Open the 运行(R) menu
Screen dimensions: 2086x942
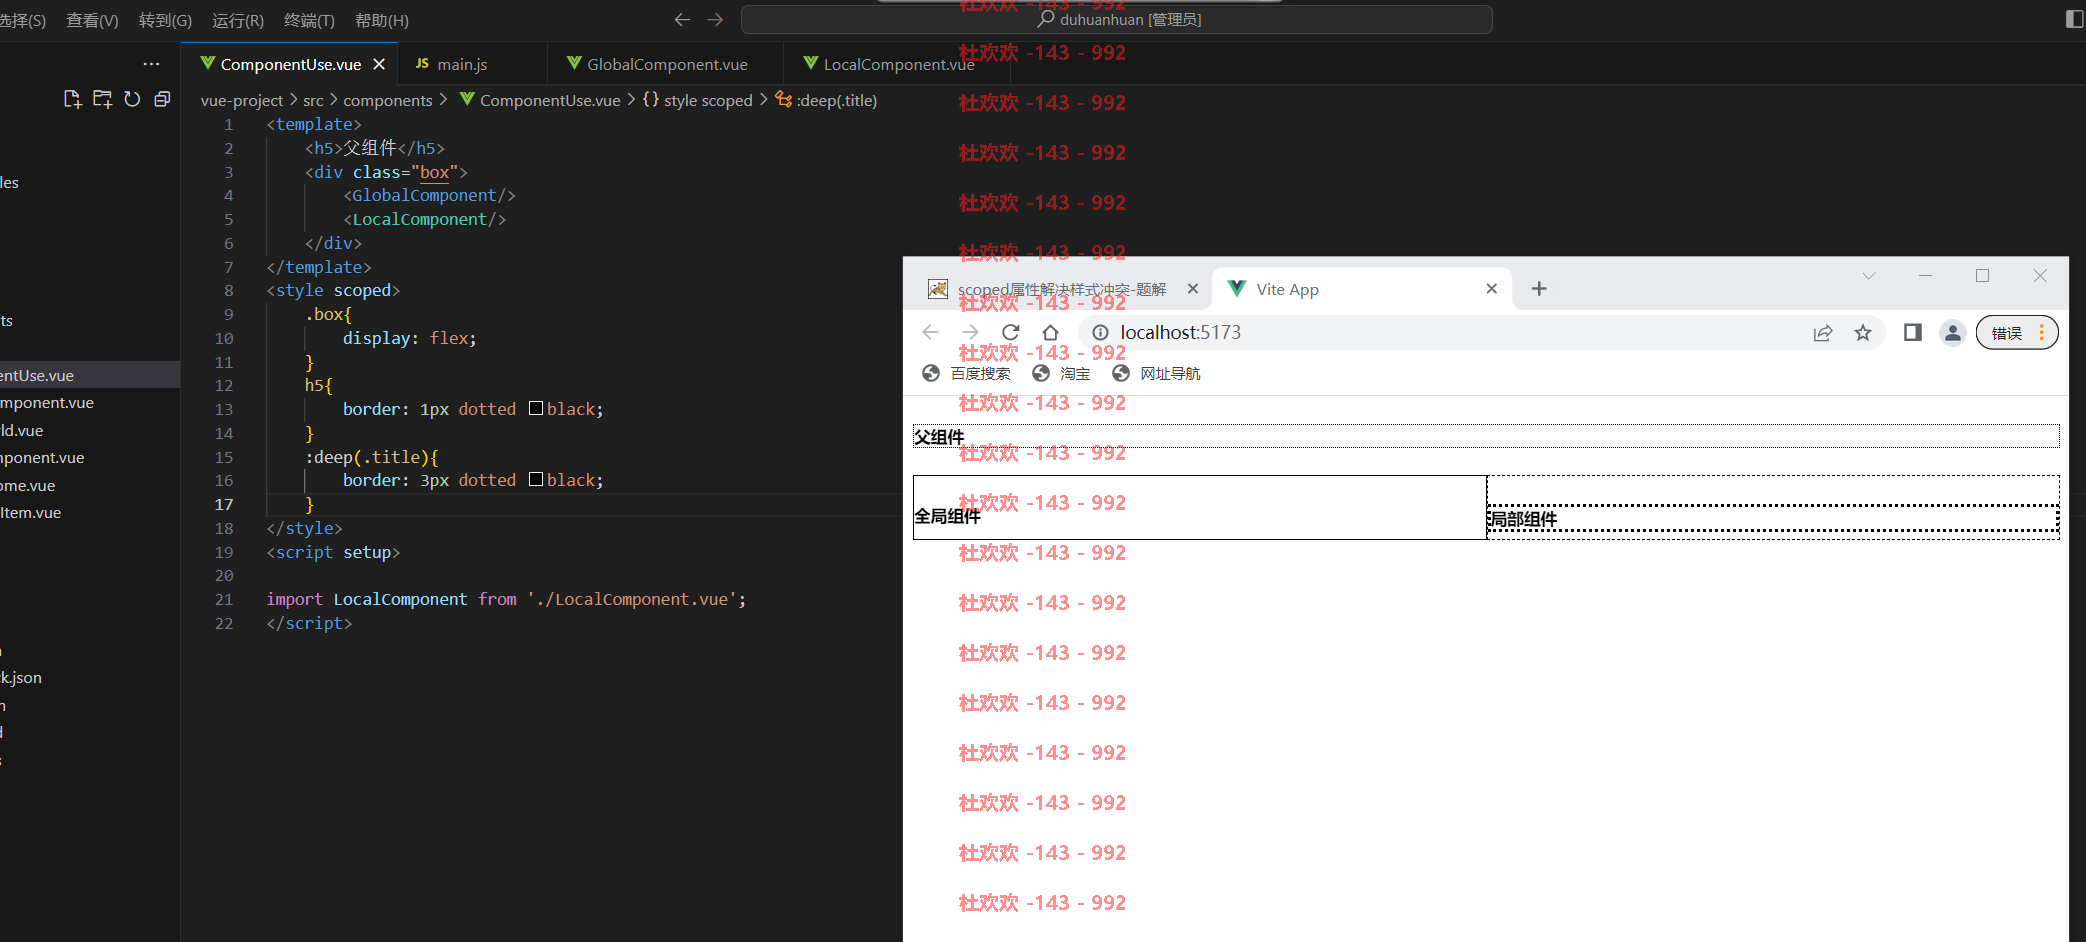pos(238,20)
